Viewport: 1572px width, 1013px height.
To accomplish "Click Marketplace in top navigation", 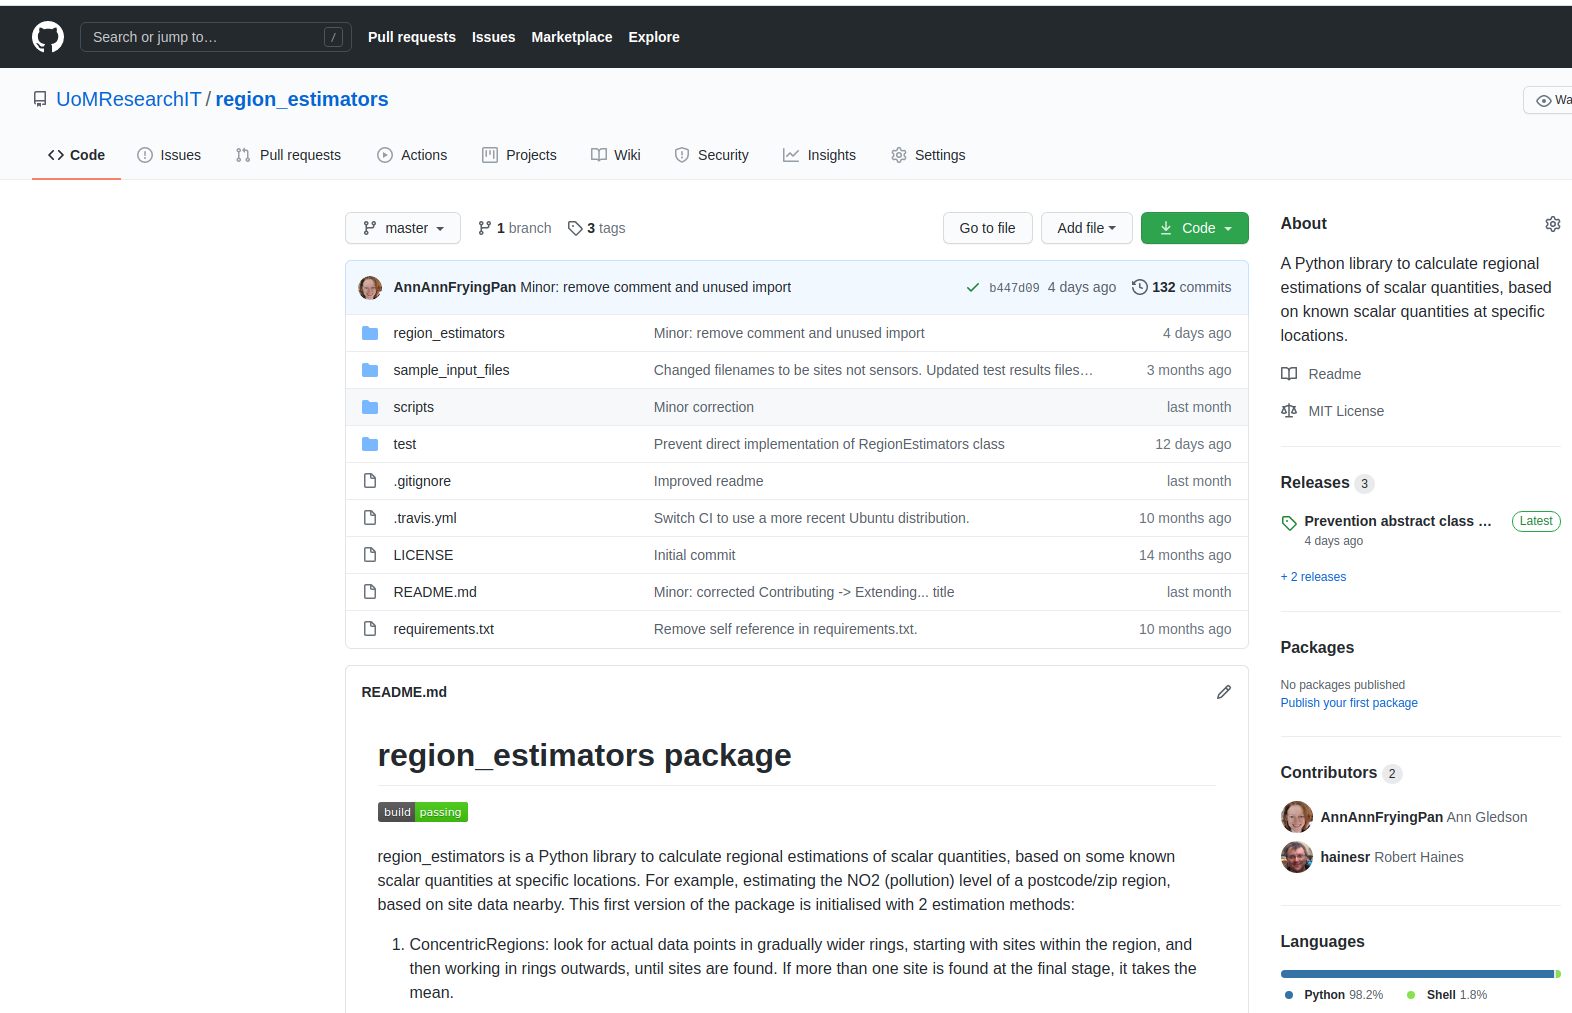I will (x=572, y=37).
